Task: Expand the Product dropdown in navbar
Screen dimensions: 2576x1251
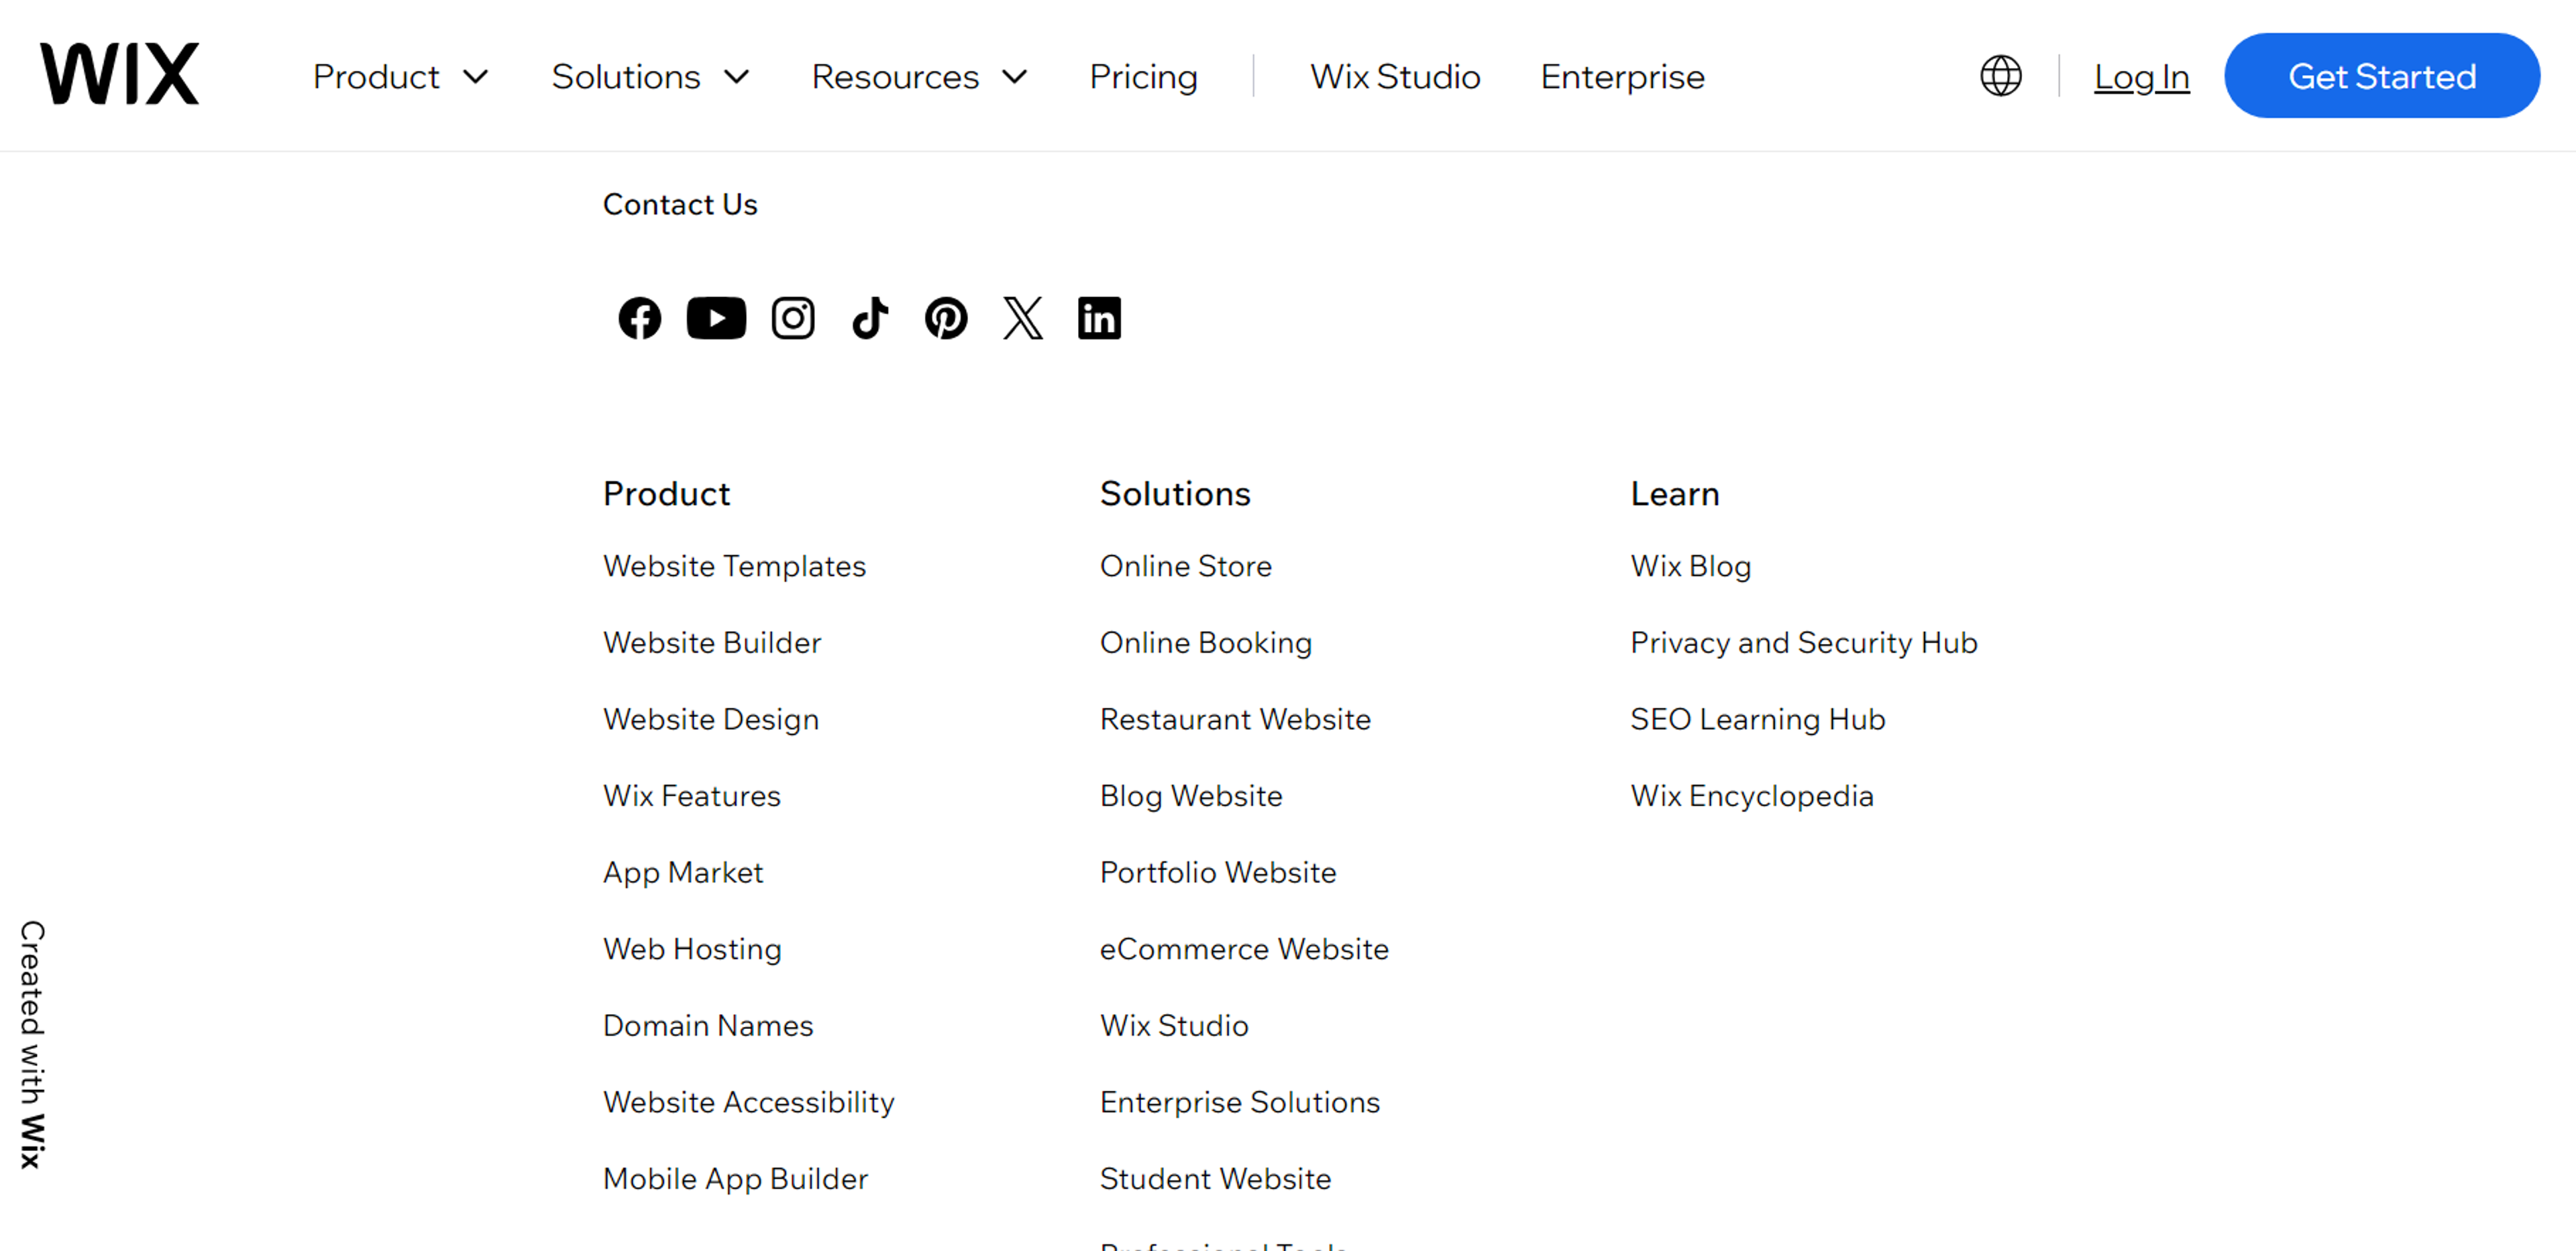Action: point(400,77)
